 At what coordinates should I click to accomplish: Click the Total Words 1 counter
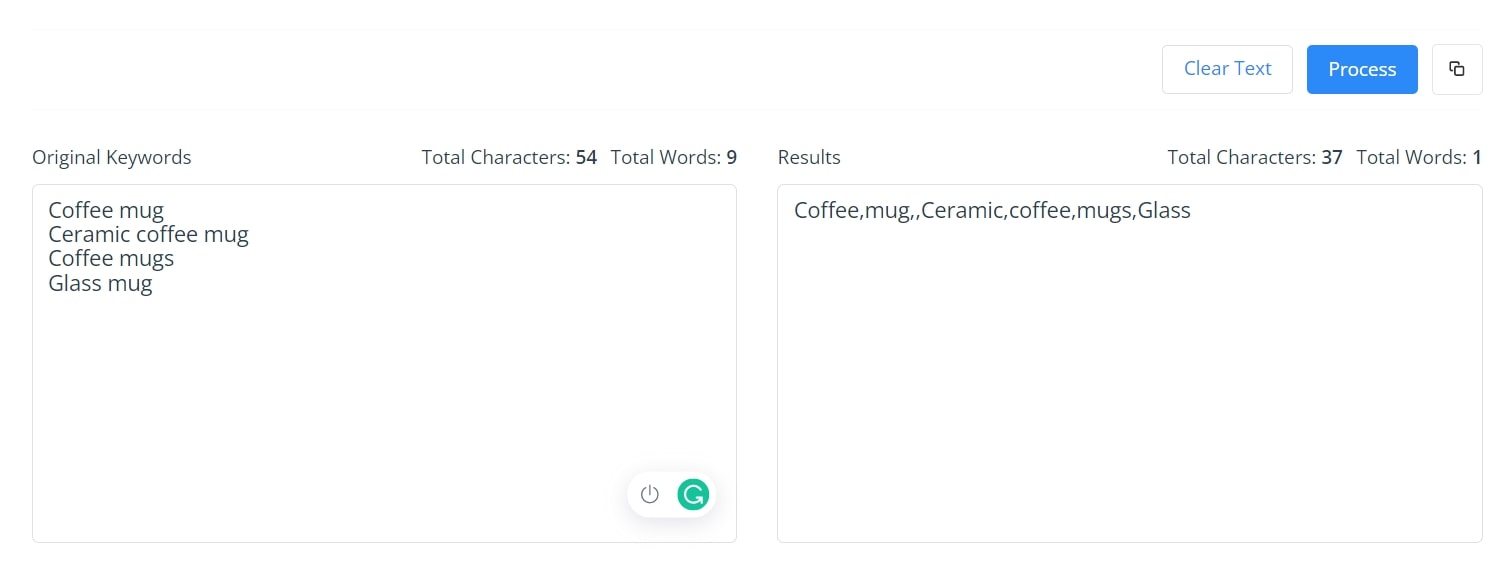(x=1419, y=157)
